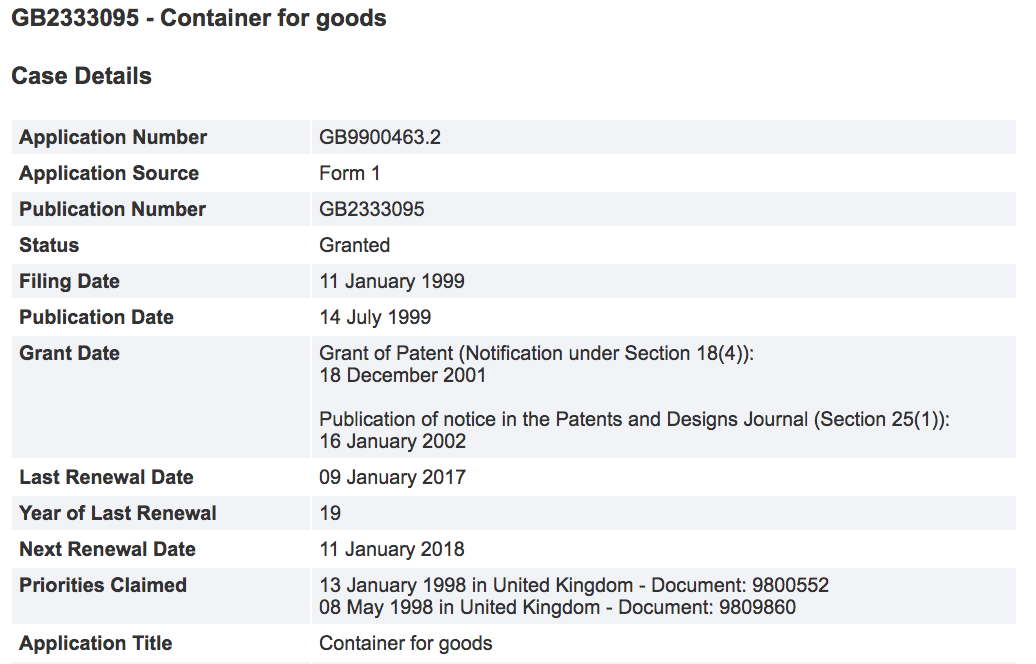The width and height of the screenshot is (1036, 664).
Task: Click the page heading GB2333095 - Container for goods
Action: tap(199, 18)
